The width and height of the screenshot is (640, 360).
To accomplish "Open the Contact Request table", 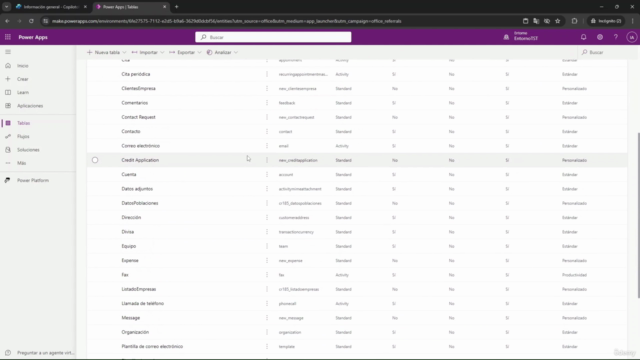I will 138,117.
